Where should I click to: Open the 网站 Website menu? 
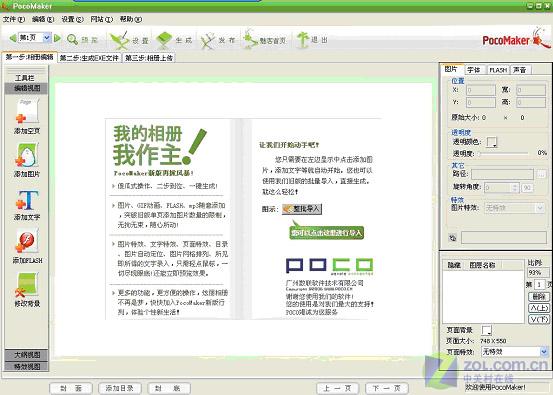pos(102,19)
